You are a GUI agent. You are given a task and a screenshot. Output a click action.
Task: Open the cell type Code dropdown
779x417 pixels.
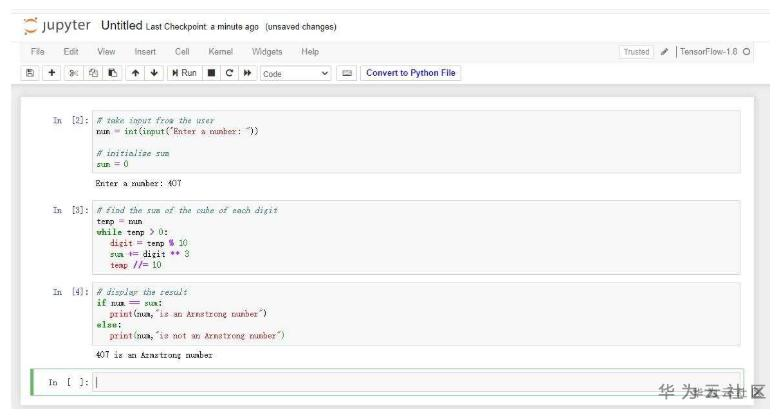tap(295, 73)
